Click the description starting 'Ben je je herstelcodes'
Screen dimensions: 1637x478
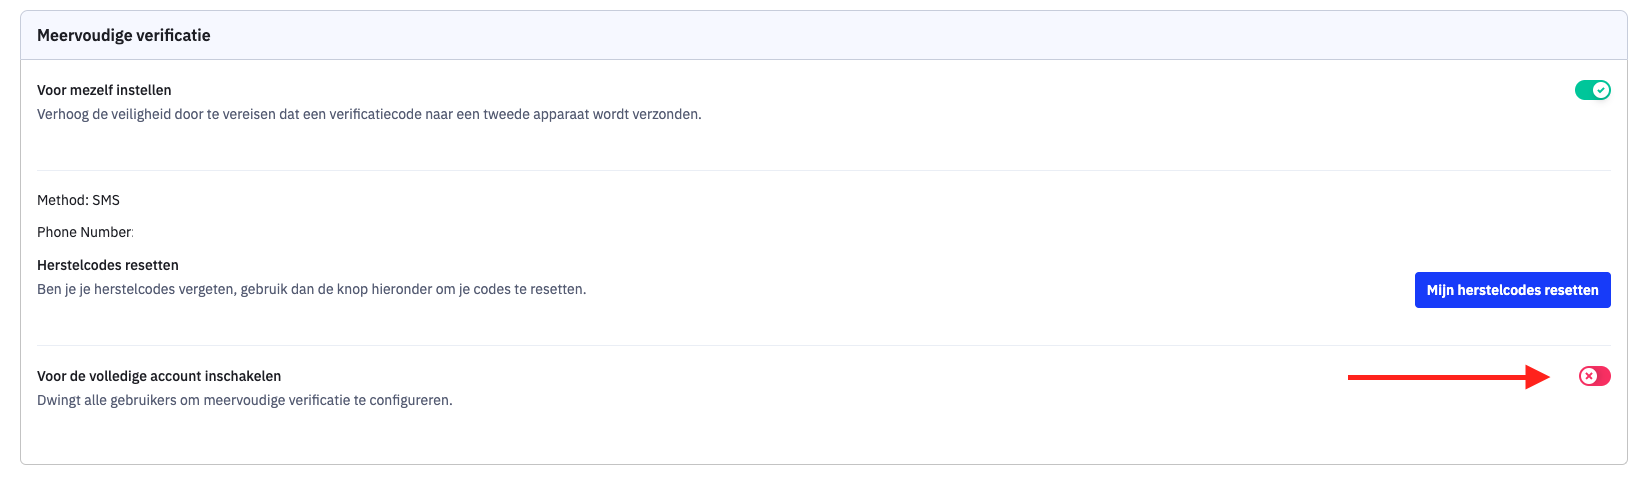pyautogui.click(x=312, y=289)
